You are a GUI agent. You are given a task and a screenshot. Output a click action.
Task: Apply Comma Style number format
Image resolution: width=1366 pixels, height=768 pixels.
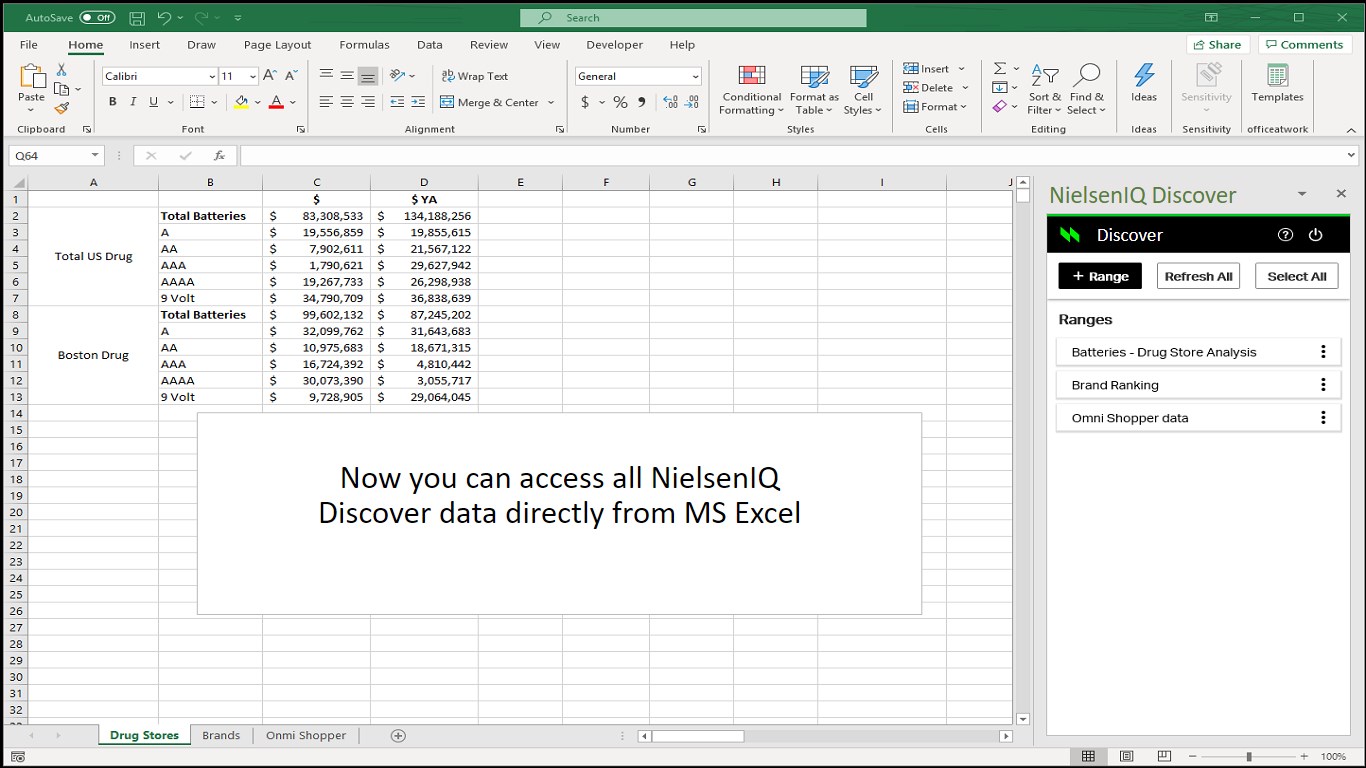pyautogui.click(x=643, y=102)
